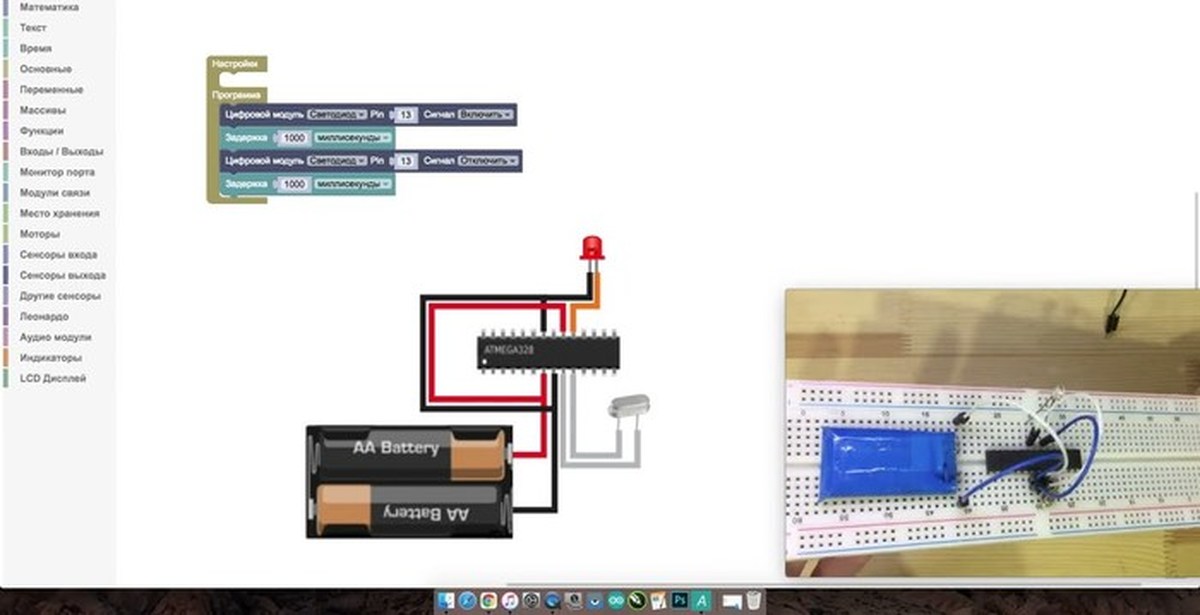Launch Adobe Photoshop from the Dock
Image resolution: width=1200 pixels, height=615 pixels.
coord(680,602)
